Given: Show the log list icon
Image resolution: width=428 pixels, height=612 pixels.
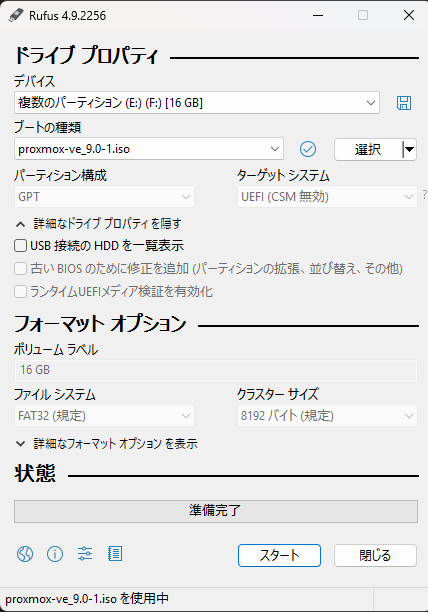Looking at the screenshot, I should [x=115, y=553].
